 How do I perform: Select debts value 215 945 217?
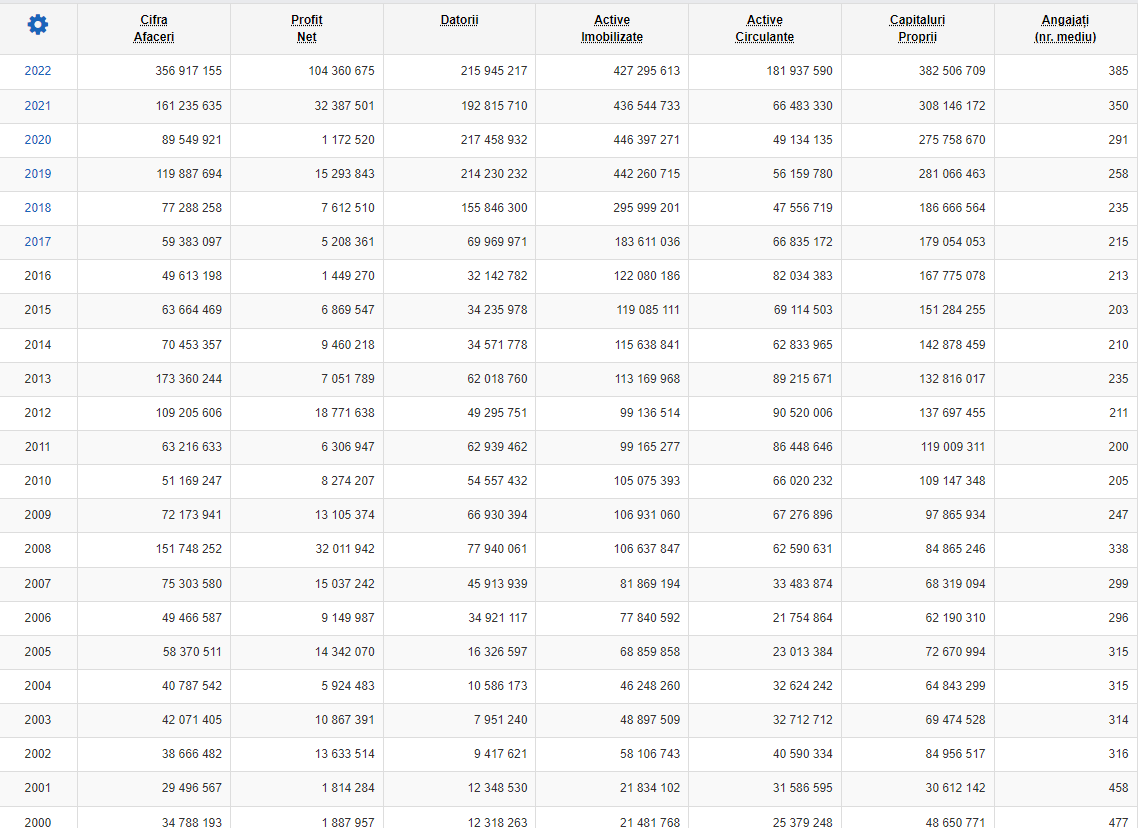pos(494,71)
